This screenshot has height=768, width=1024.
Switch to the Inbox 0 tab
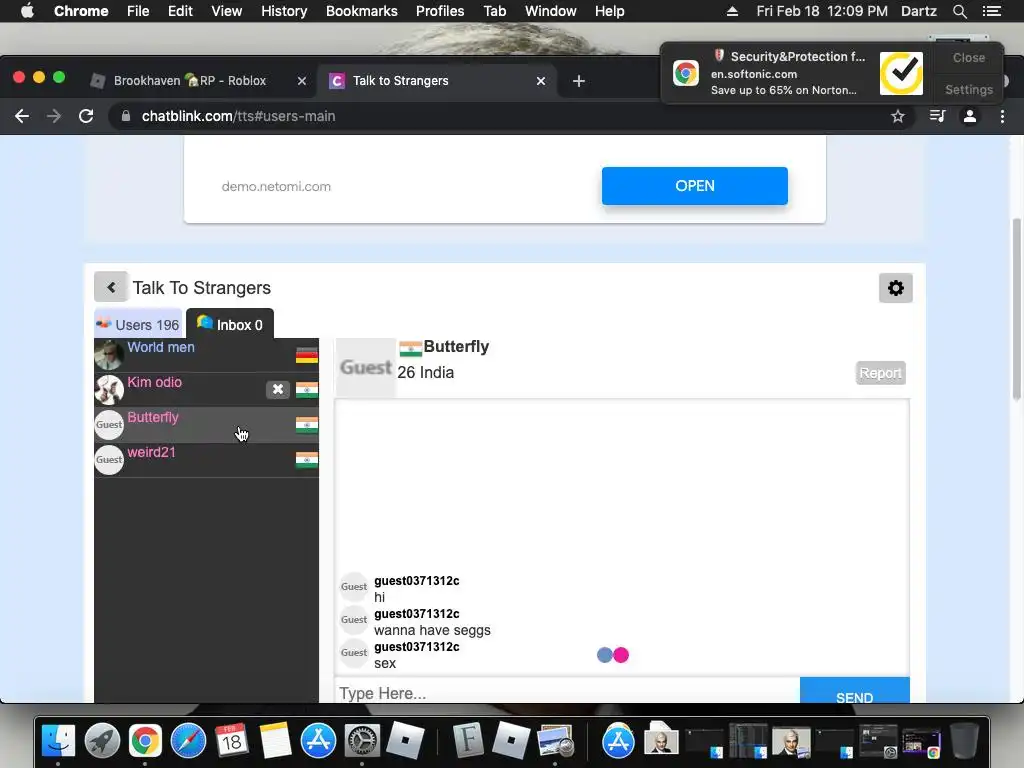(x=230, y=324)
